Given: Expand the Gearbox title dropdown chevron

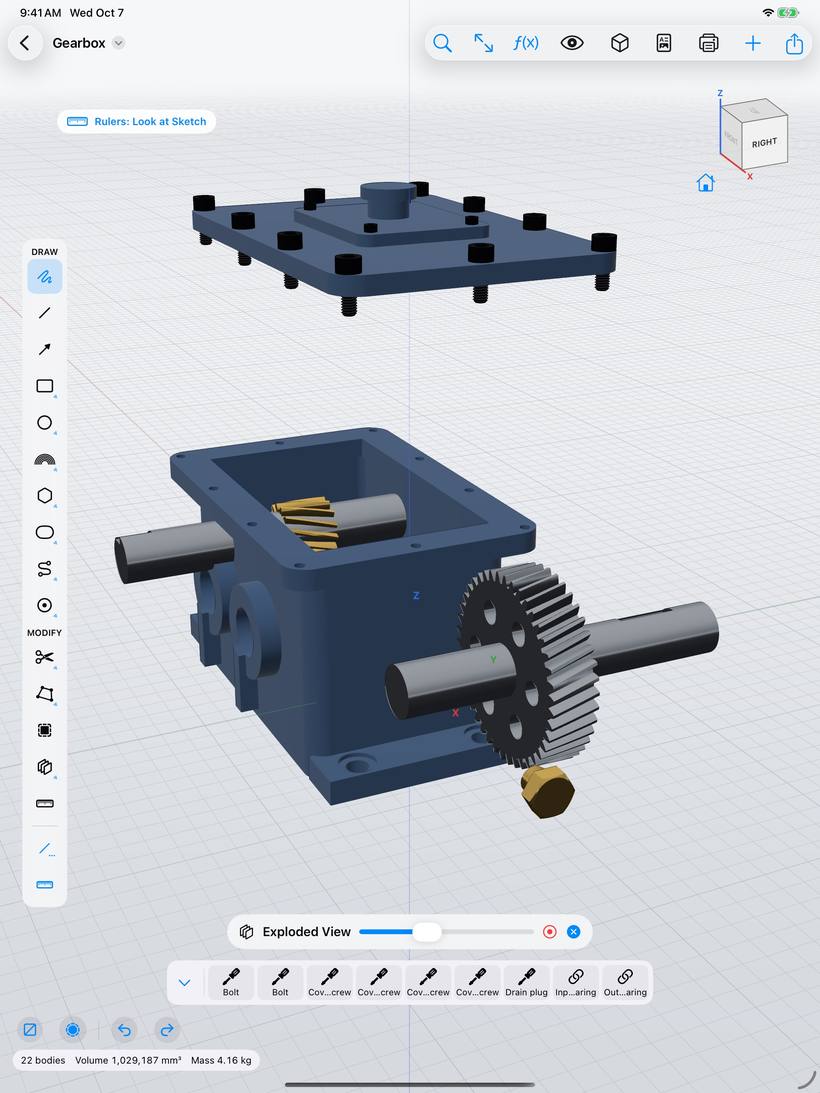Looking at the screenshot, I should tap(119, 43).
